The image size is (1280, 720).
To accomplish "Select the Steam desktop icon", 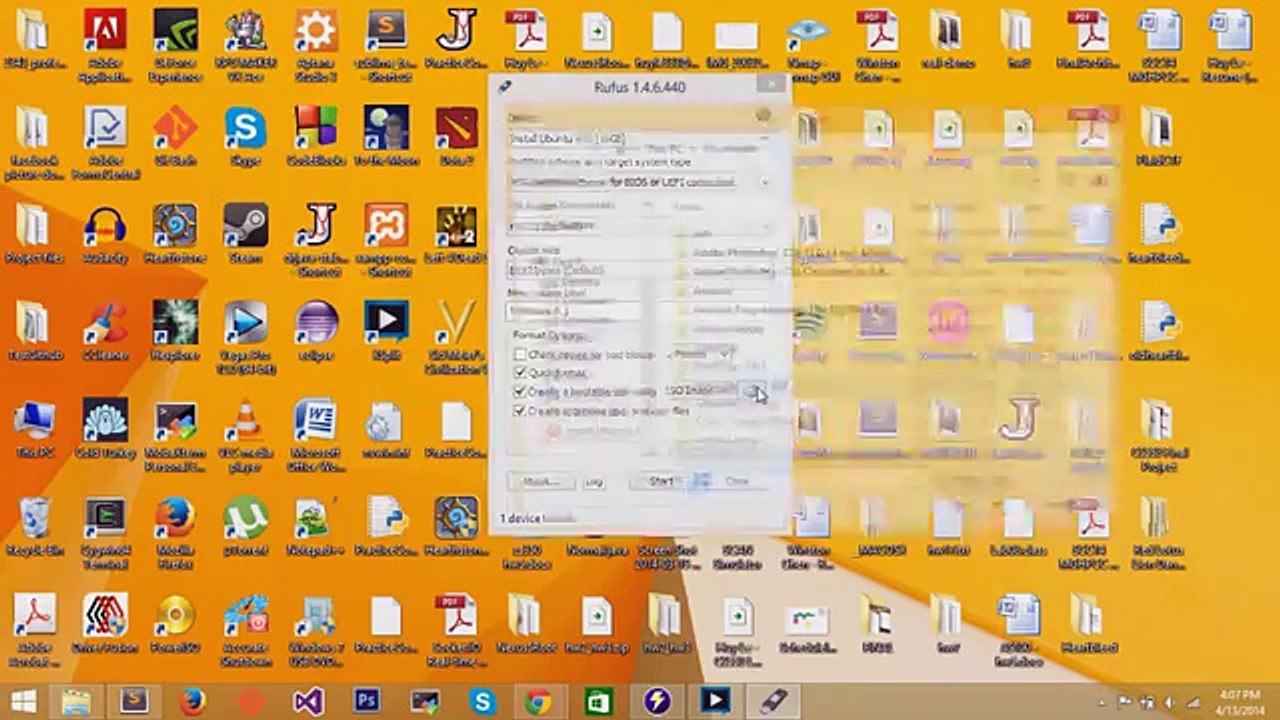I will point(245,234).
